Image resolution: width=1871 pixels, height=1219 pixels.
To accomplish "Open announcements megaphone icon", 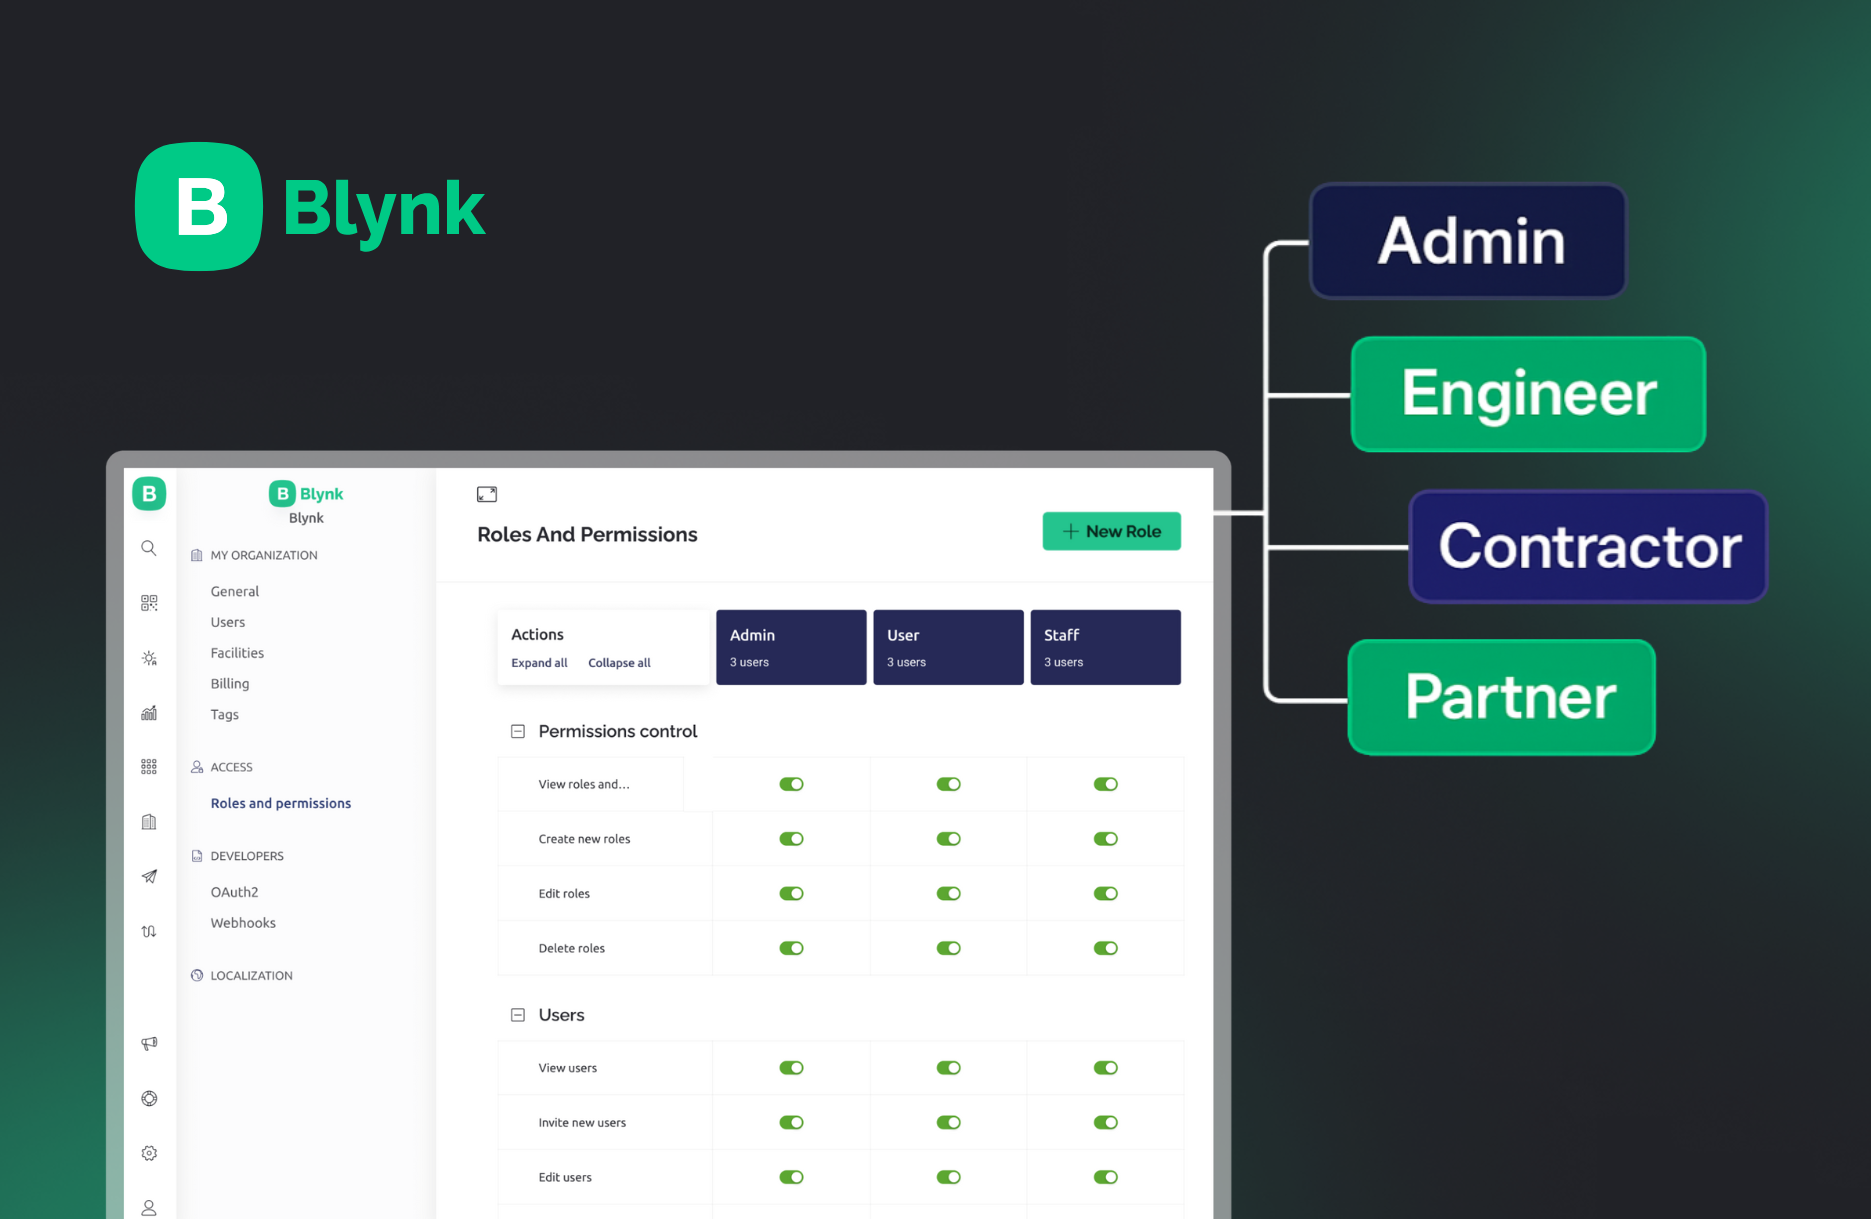I will point(149,1044).
